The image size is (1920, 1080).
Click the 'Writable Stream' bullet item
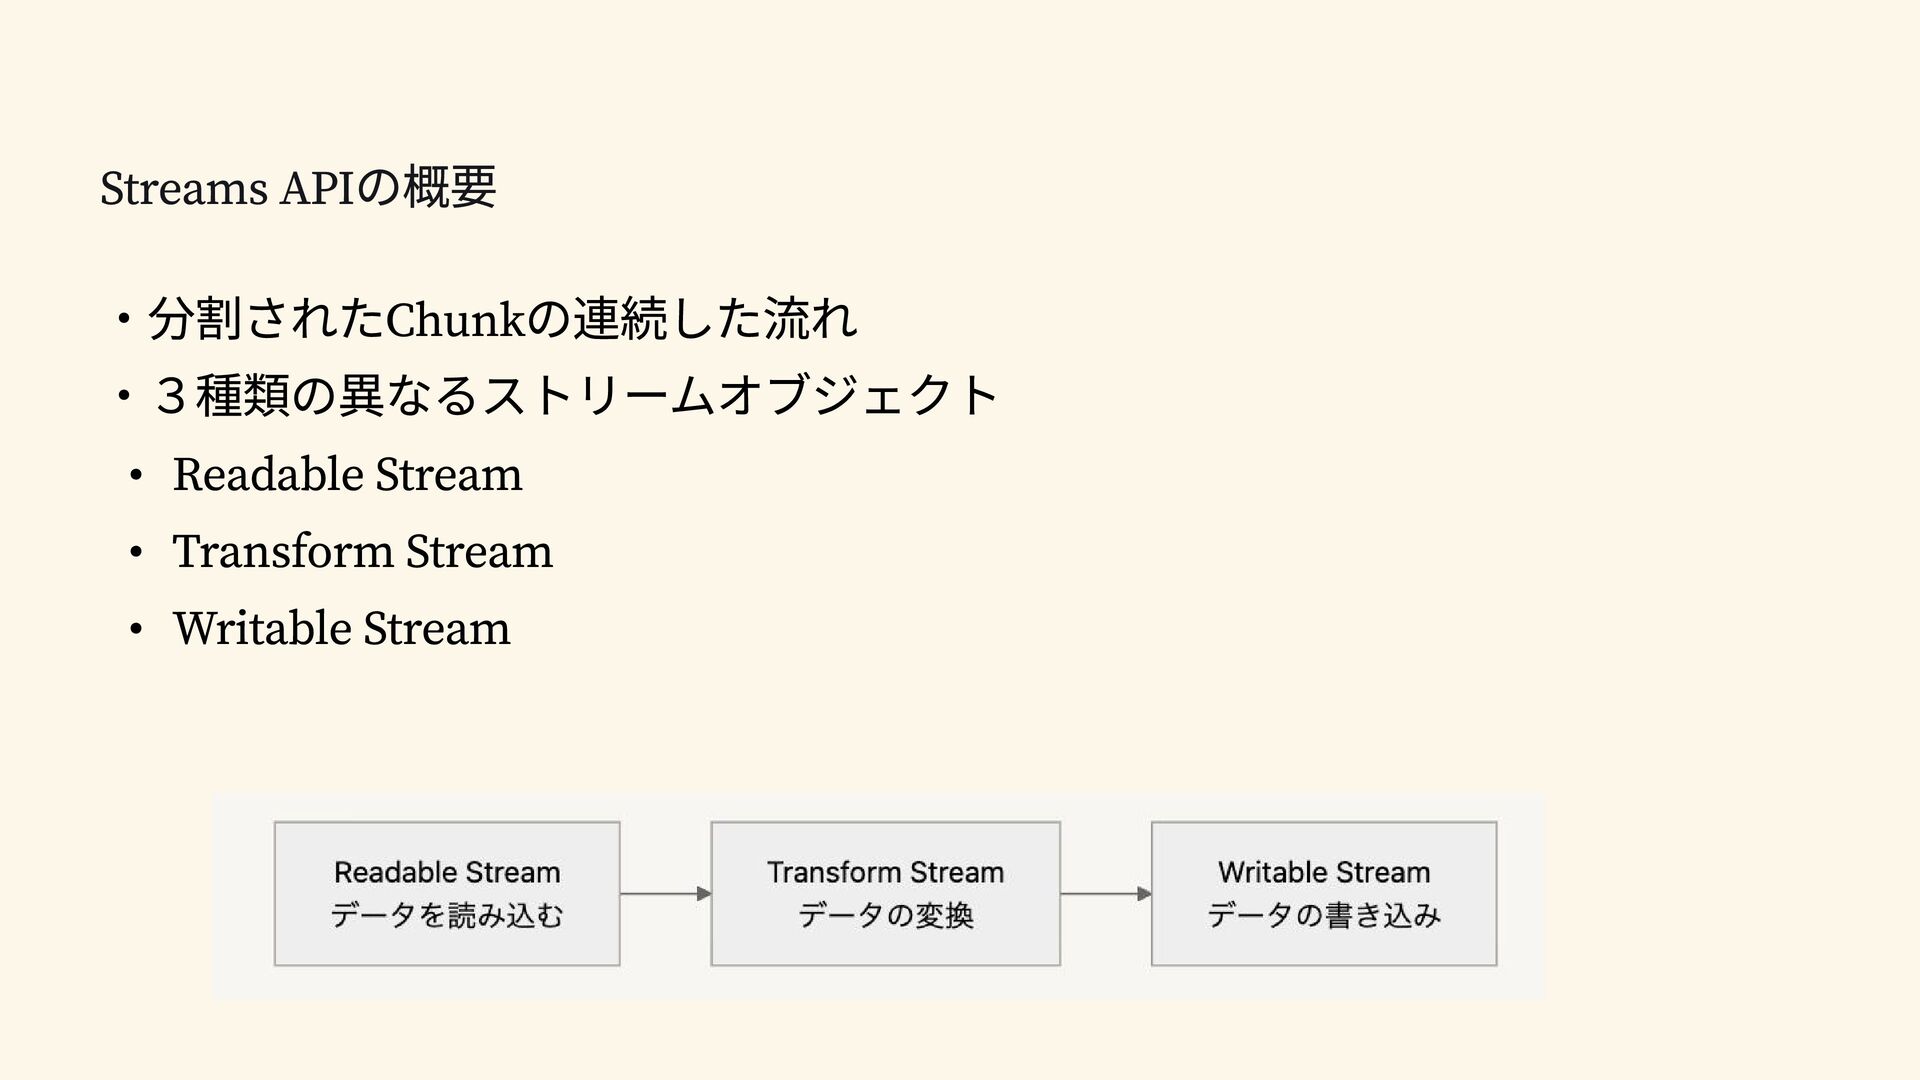tap(341, 628)
